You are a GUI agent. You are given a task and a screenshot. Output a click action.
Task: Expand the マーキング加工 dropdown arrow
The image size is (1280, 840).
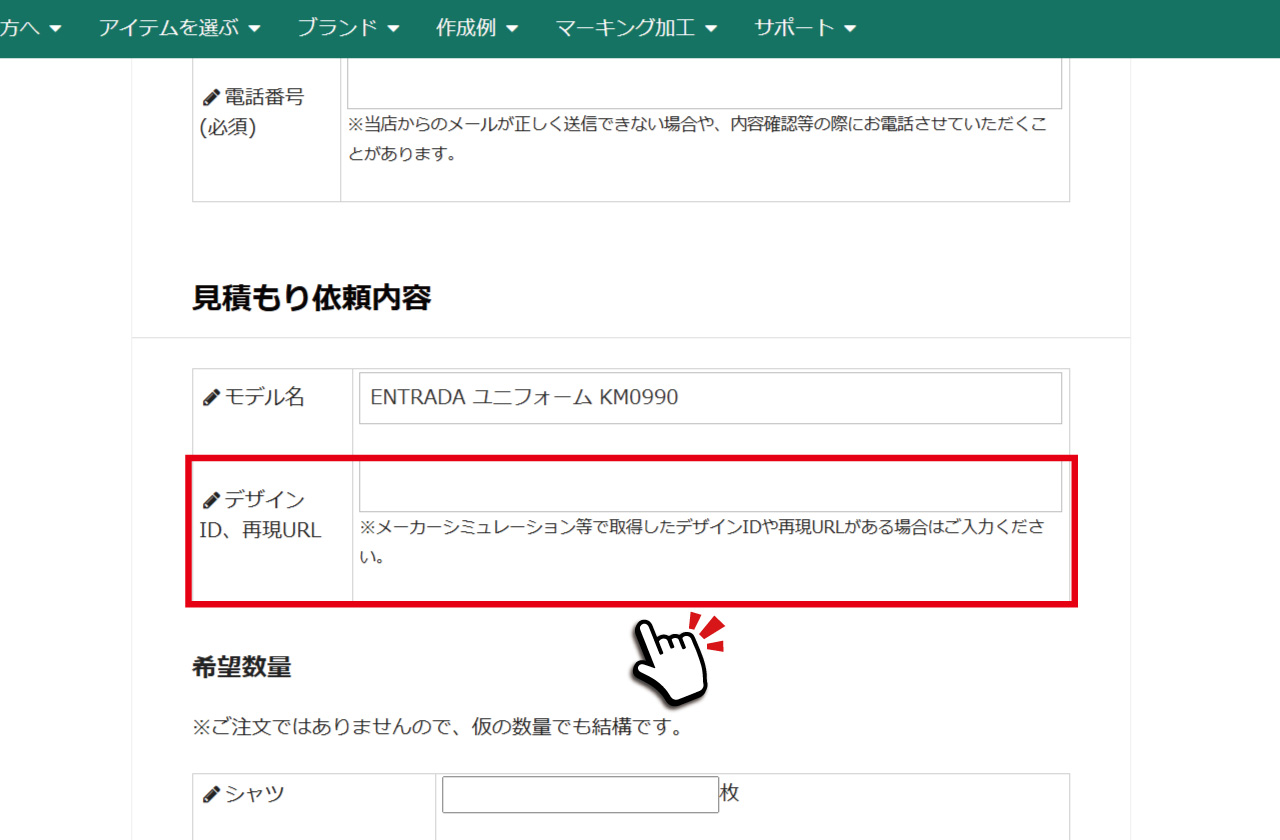coord(711,29)
